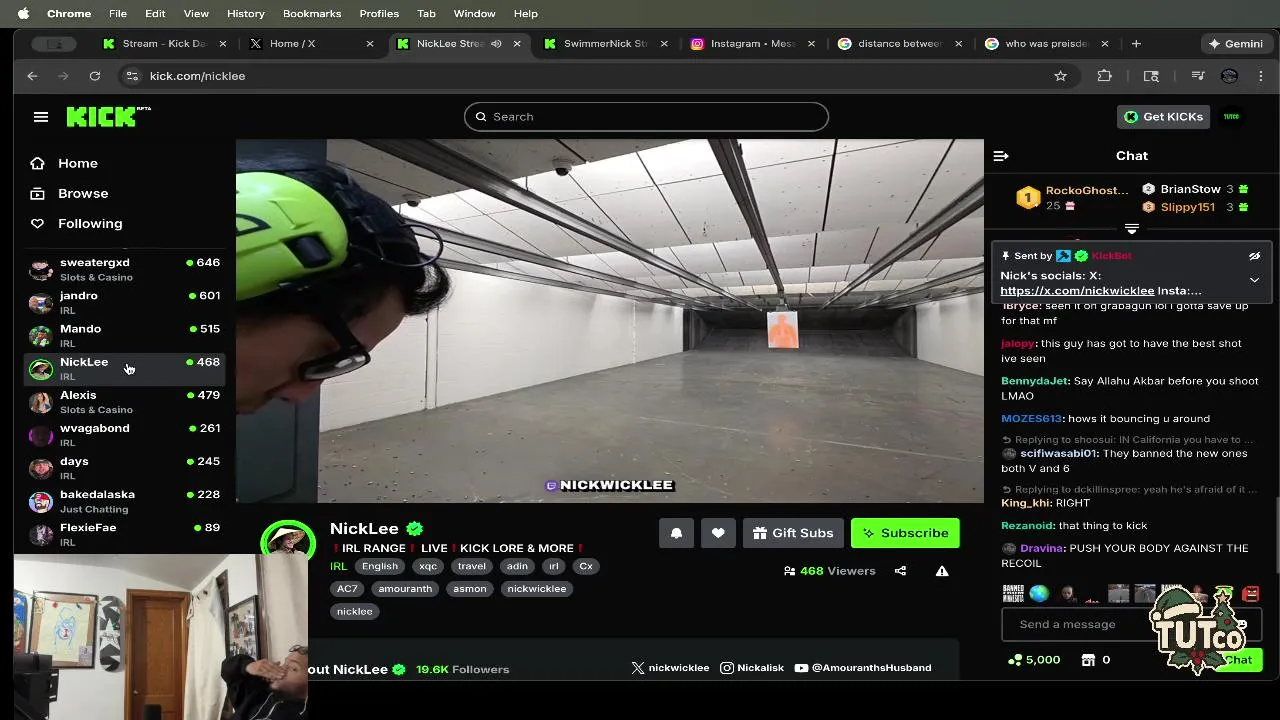Open the x.com/nickwicklee link in pinned message

point(1077,291)
